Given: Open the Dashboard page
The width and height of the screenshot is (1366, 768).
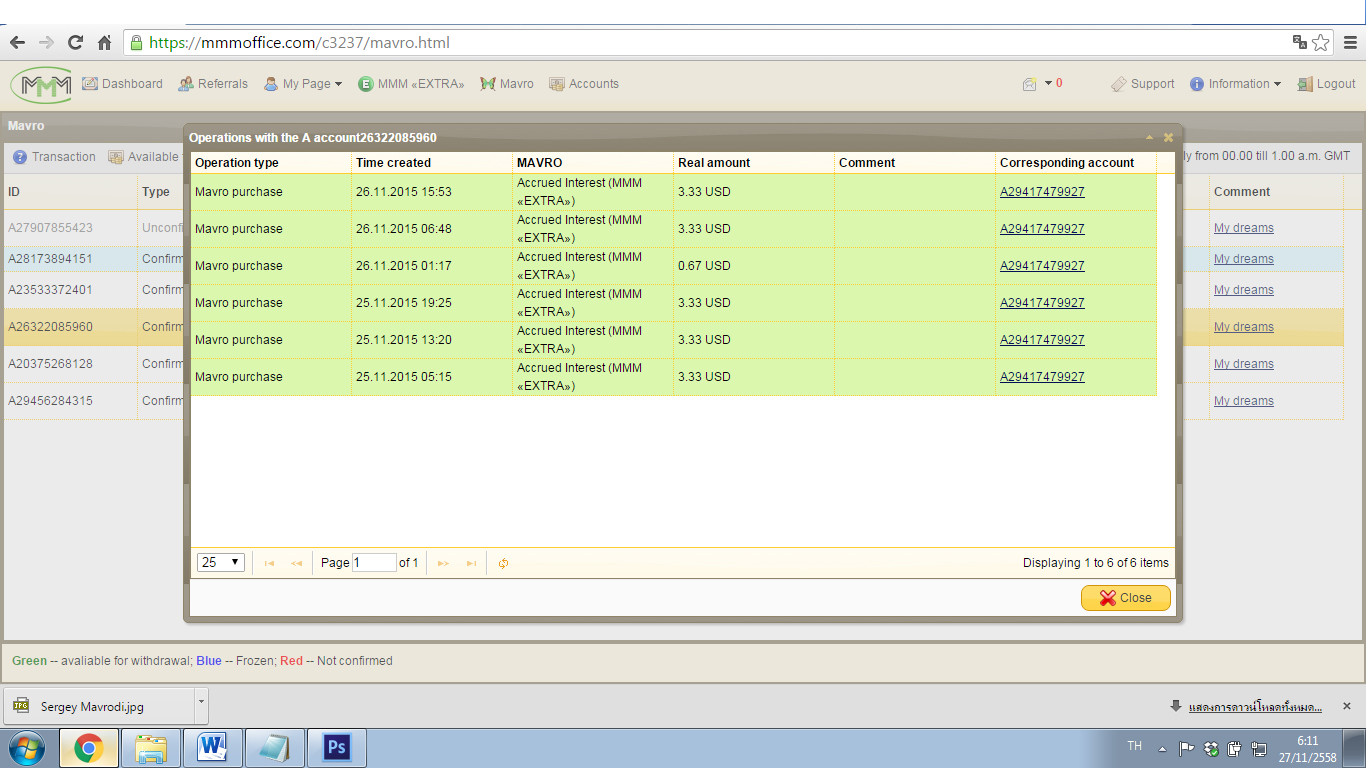Looking at the screenshot, I should pos(122,84).
